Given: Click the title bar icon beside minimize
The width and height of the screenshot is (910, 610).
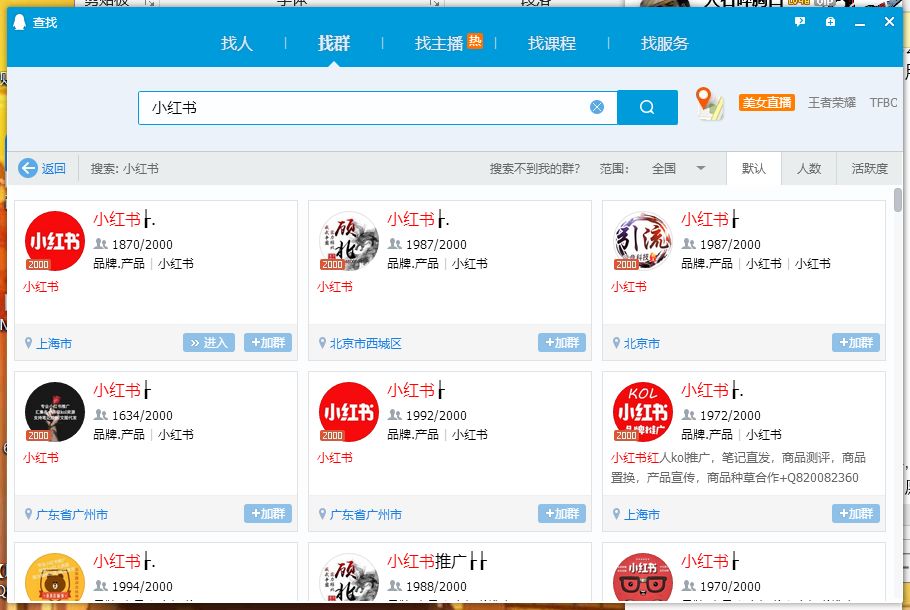Looking at the screenshot, I should point(830,22).
